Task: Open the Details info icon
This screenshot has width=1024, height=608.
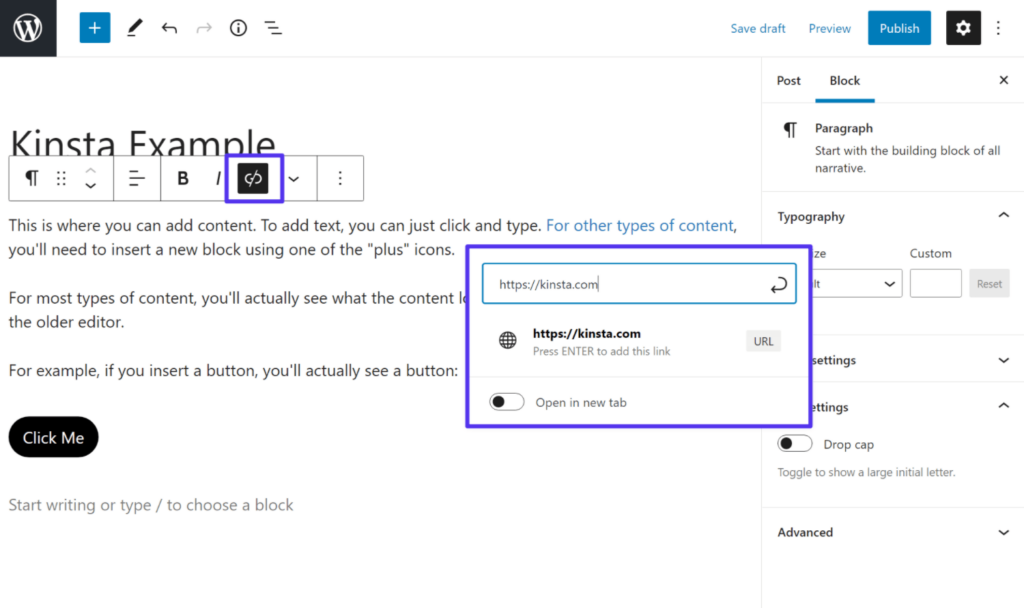Action: 237,27
